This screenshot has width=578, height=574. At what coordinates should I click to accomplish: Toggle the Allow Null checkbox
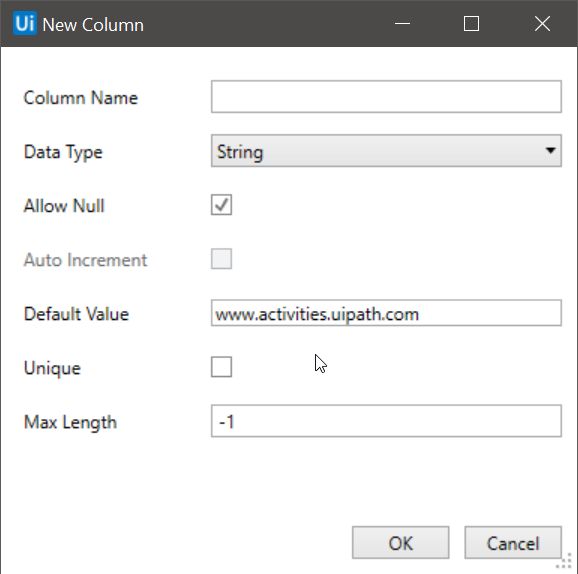[x=222, y=205]
